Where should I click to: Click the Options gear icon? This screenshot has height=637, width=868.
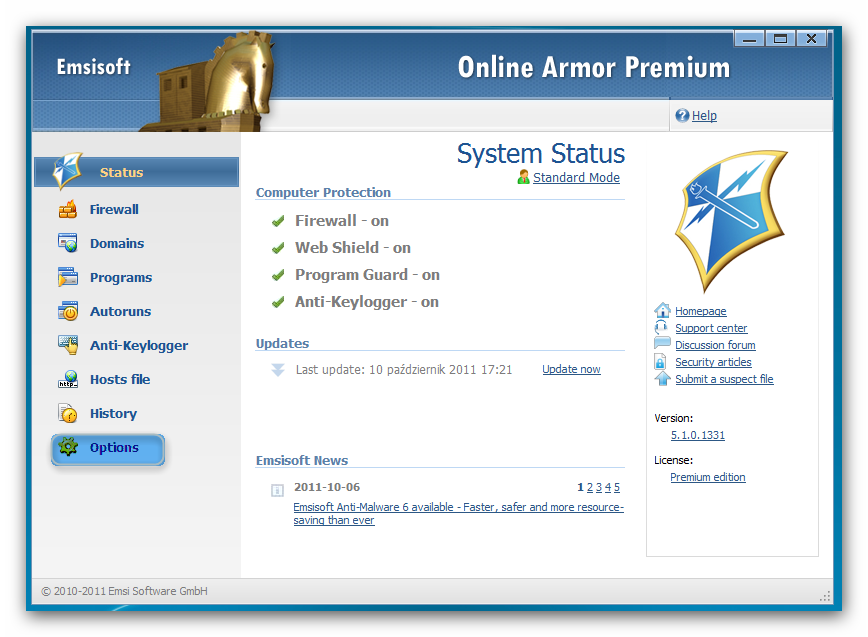click(68, 447)
